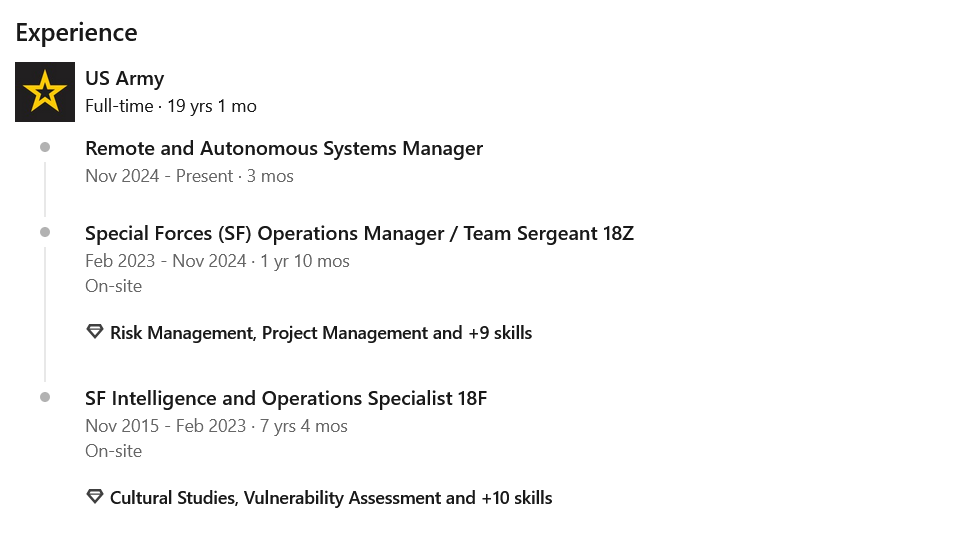Click the gold star in Army logo
Image resolution: width=957 pixels, height=535 pixels.
click(45, 91)
